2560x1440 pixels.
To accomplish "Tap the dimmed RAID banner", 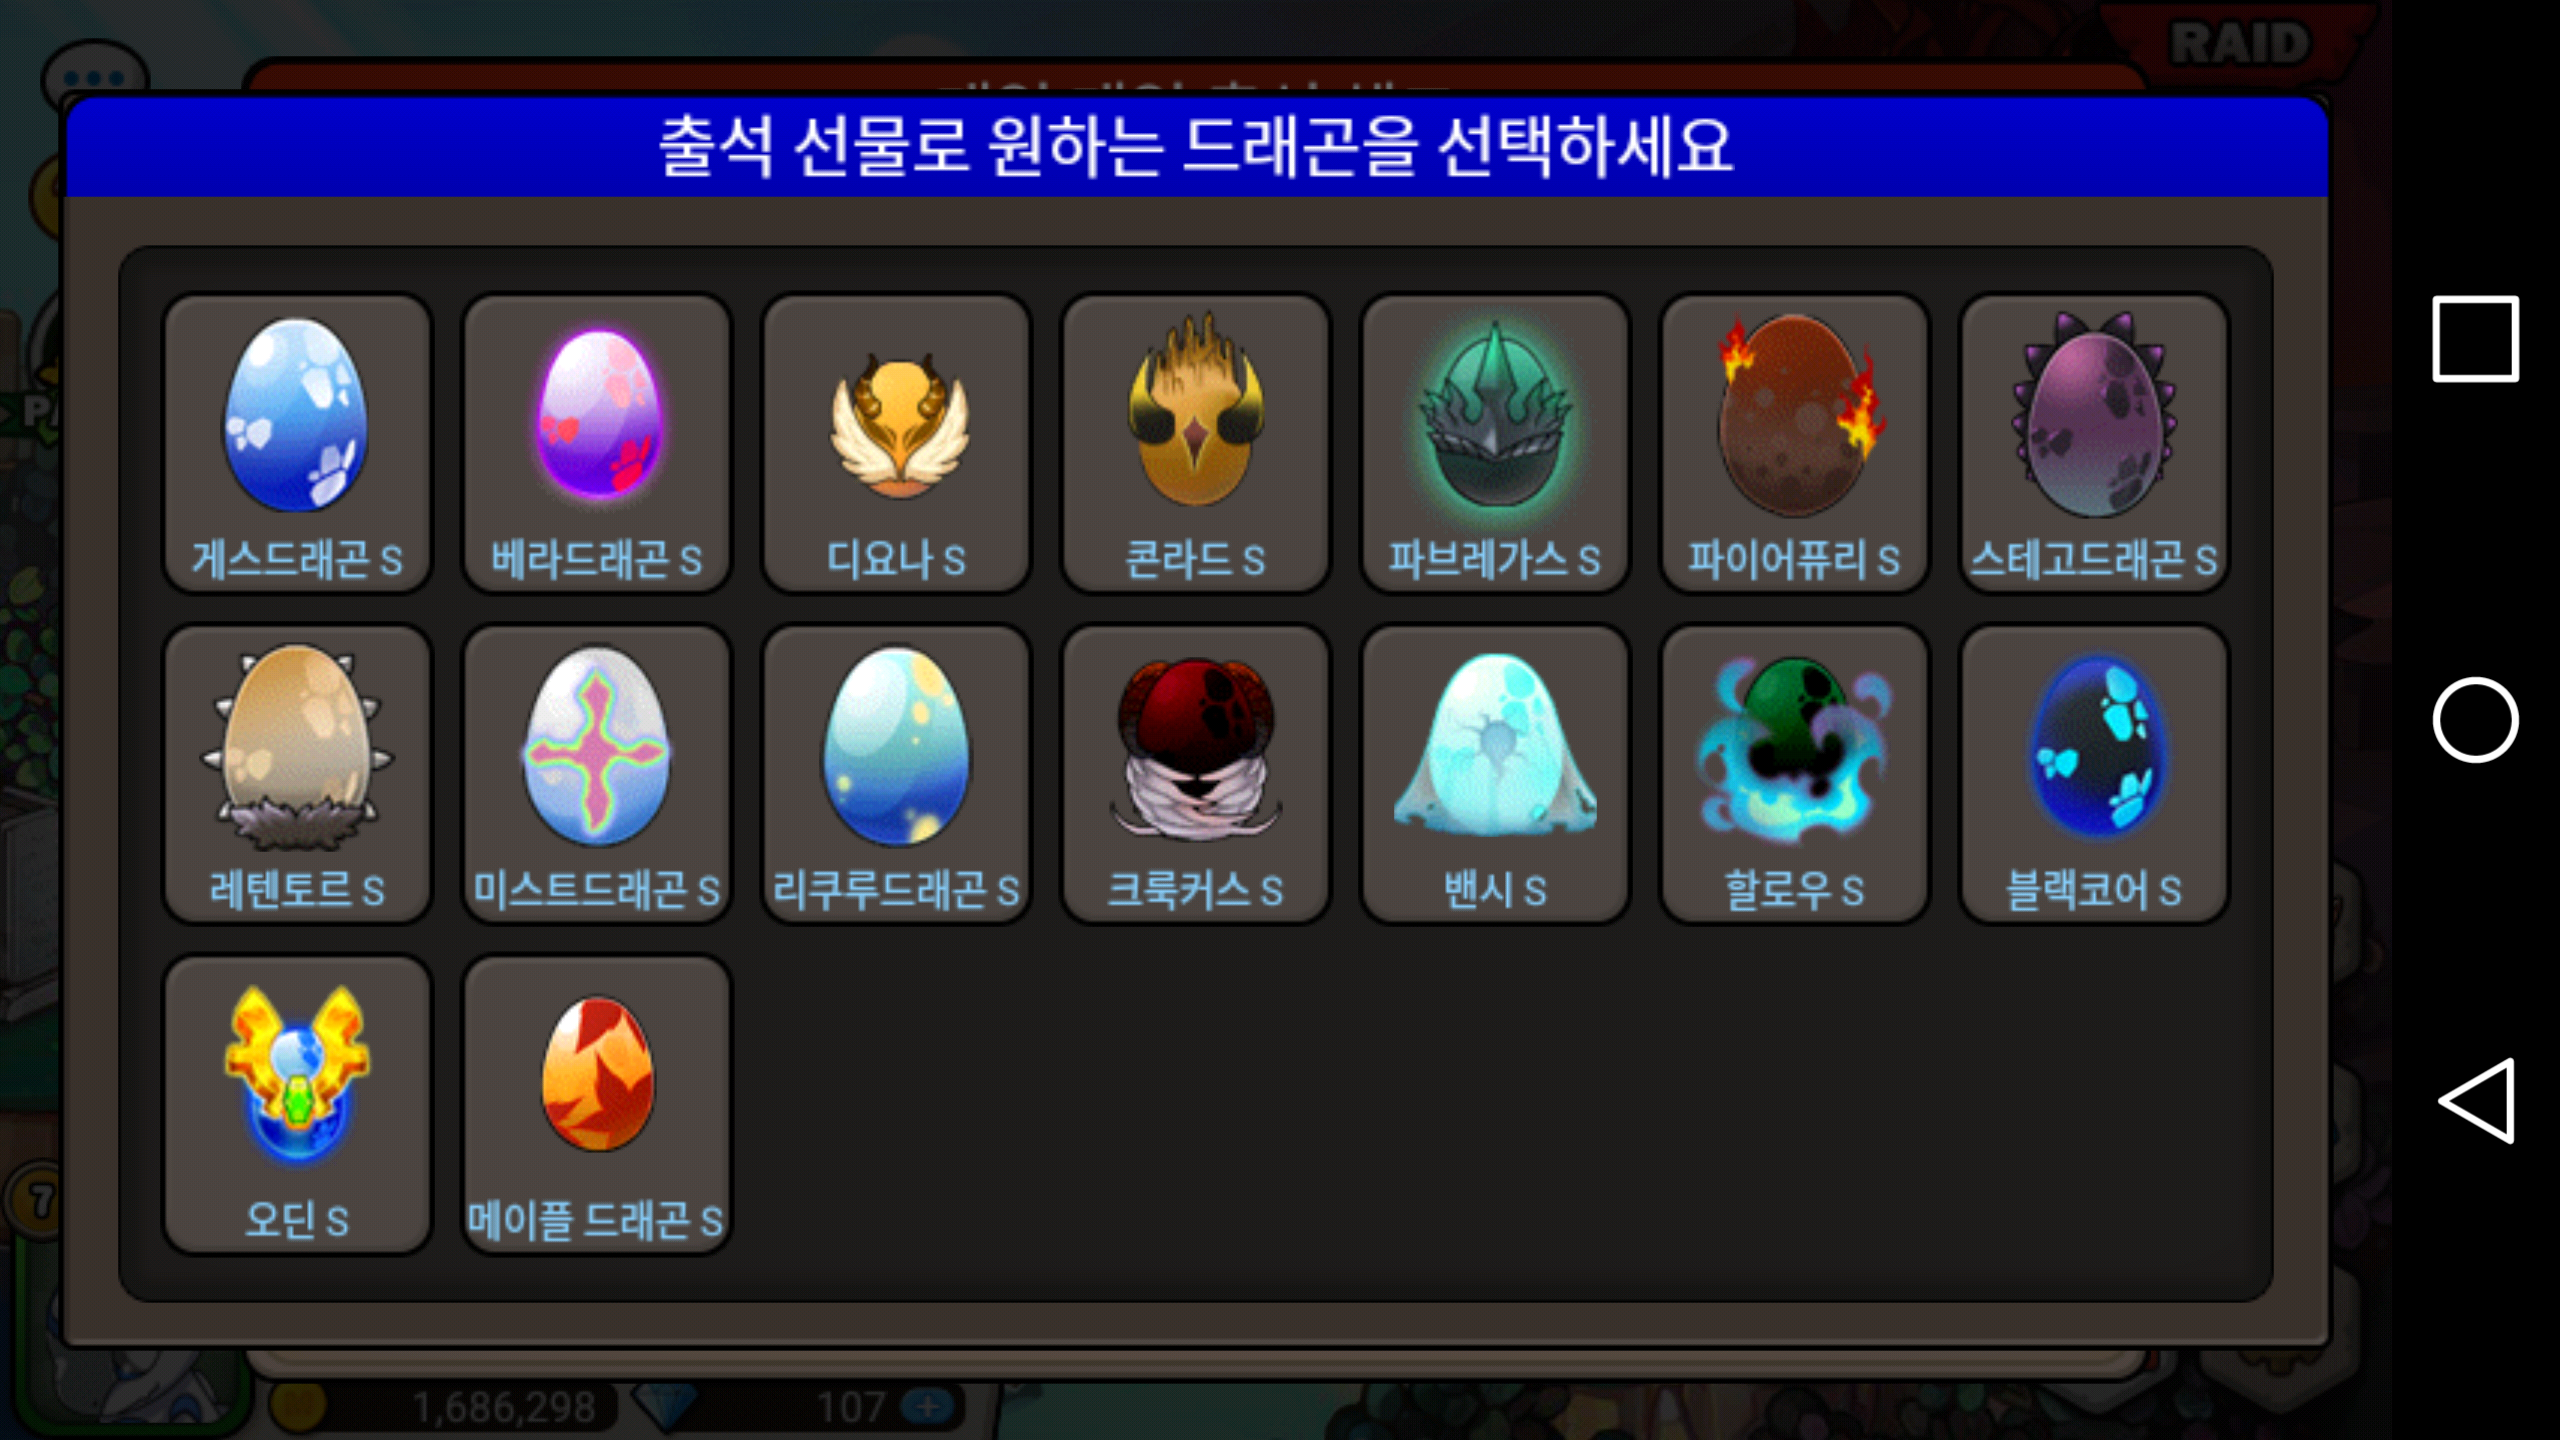I will coord(2240,42).
